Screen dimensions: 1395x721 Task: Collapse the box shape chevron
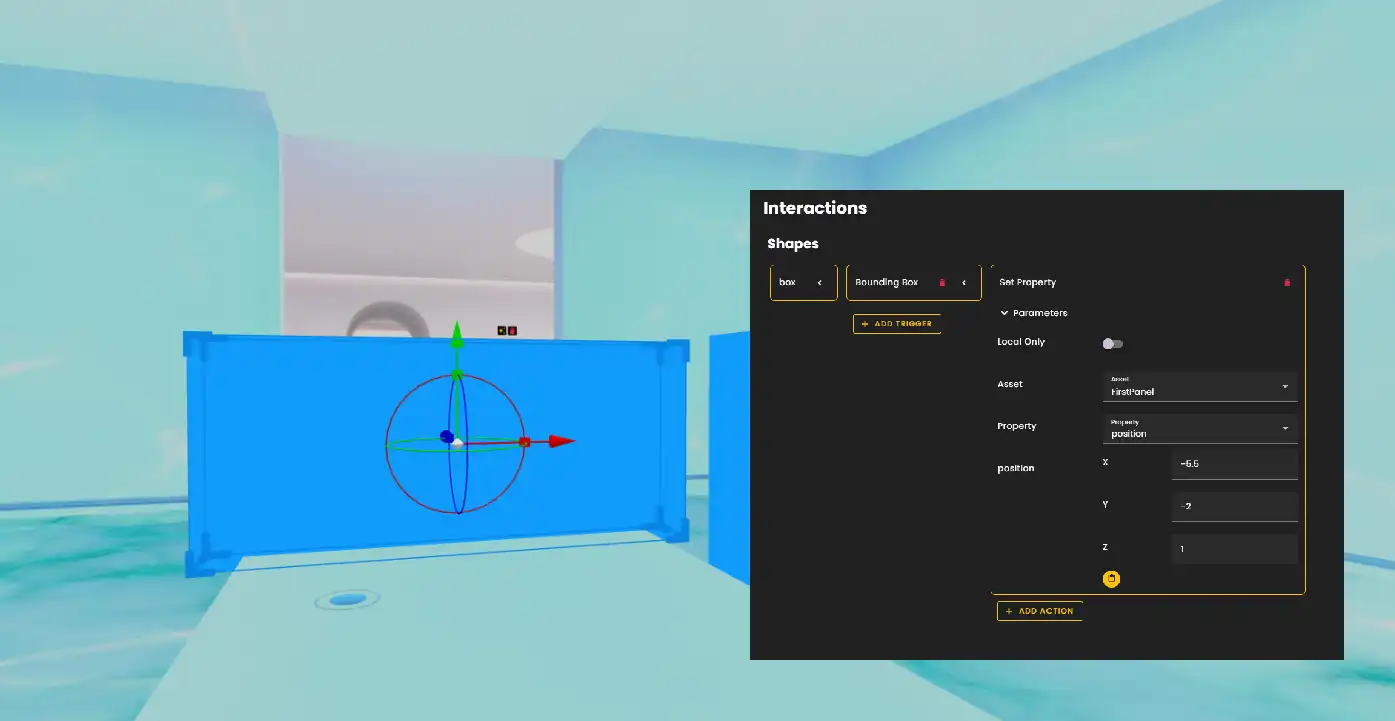(820, 283)
